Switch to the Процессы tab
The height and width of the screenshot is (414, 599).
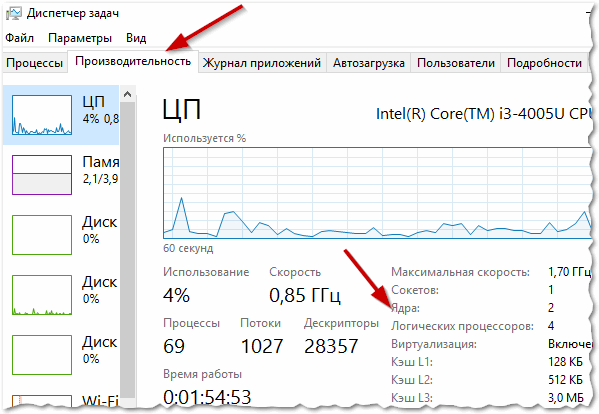tap(34, 63)
